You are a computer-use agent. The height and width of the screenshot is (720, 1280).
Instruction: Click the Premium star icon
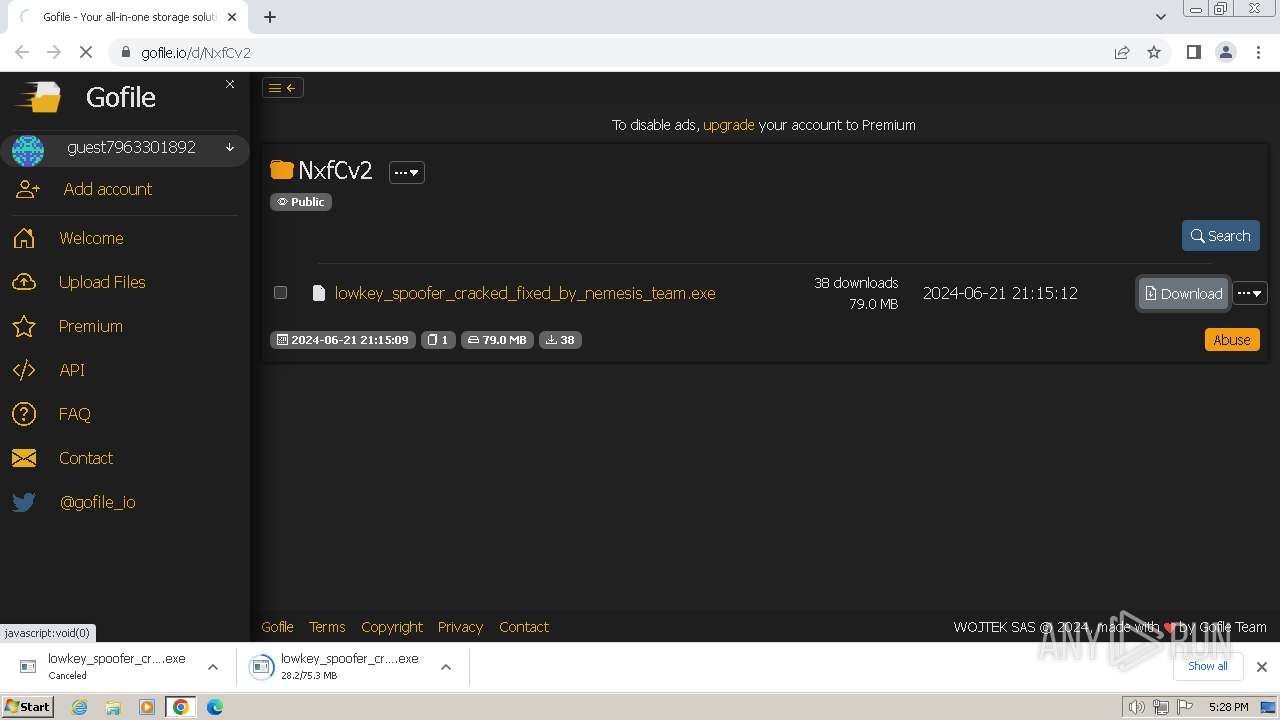click(24, 326)
